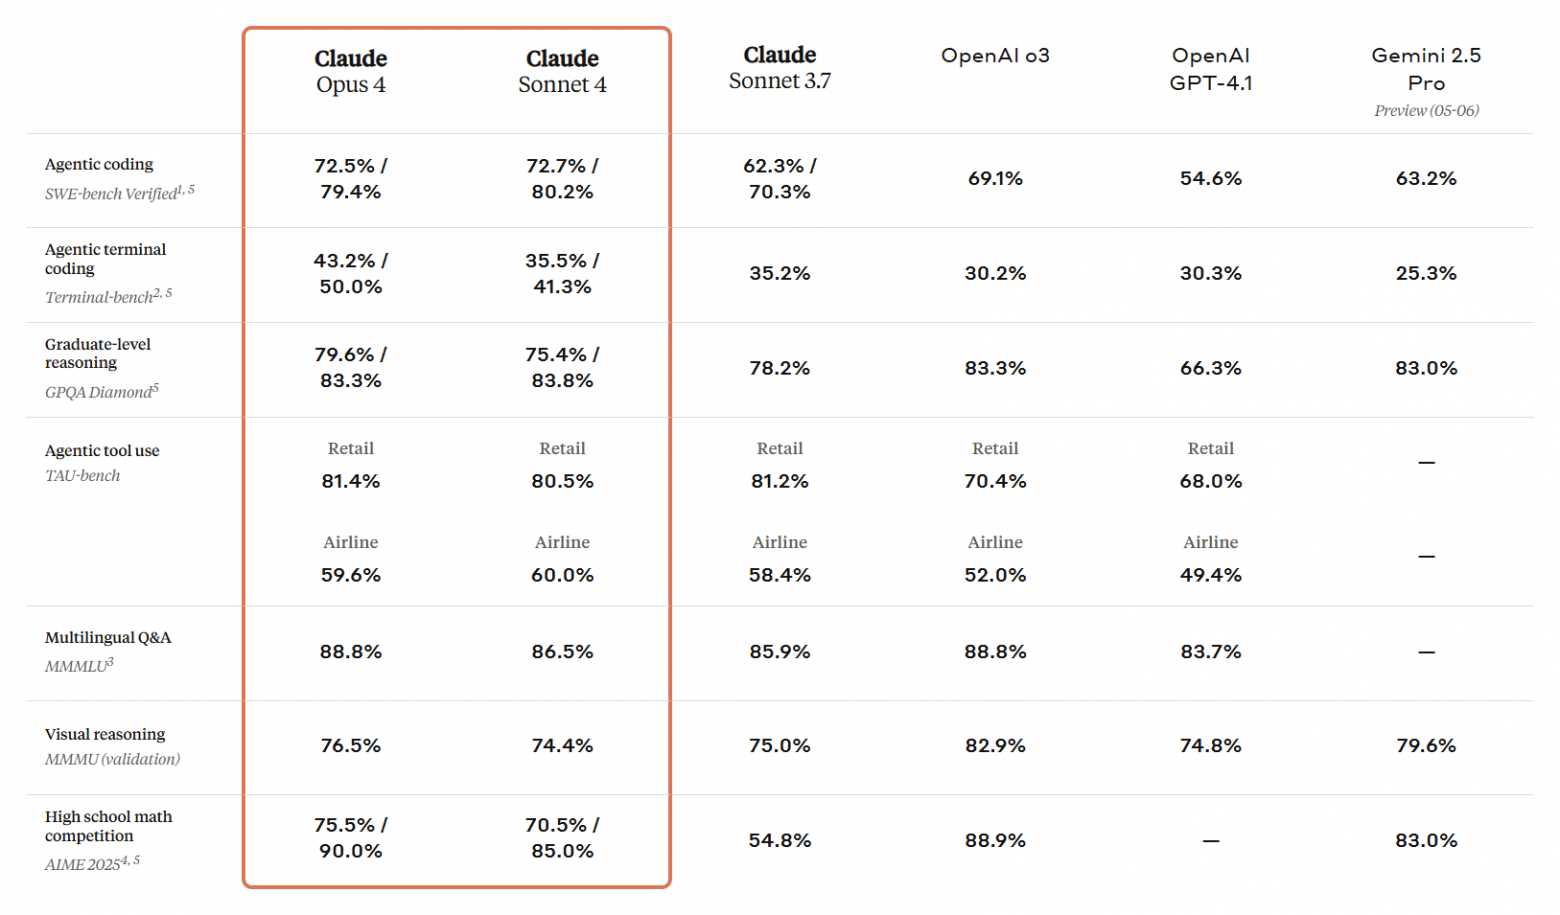Click OpenAI o3's 69.1% SWE-bench score
Viewport: 1560px width, 915px height.
point(995,179)
